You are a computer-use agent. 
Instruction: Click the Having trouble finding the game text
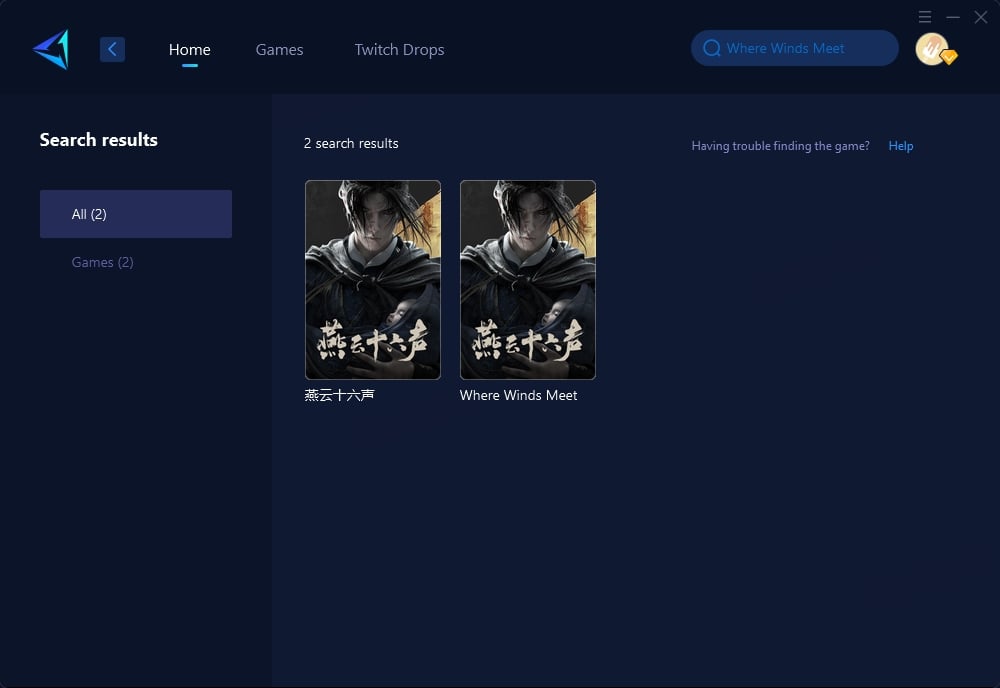pyautogui.click(x=780, y=146)
